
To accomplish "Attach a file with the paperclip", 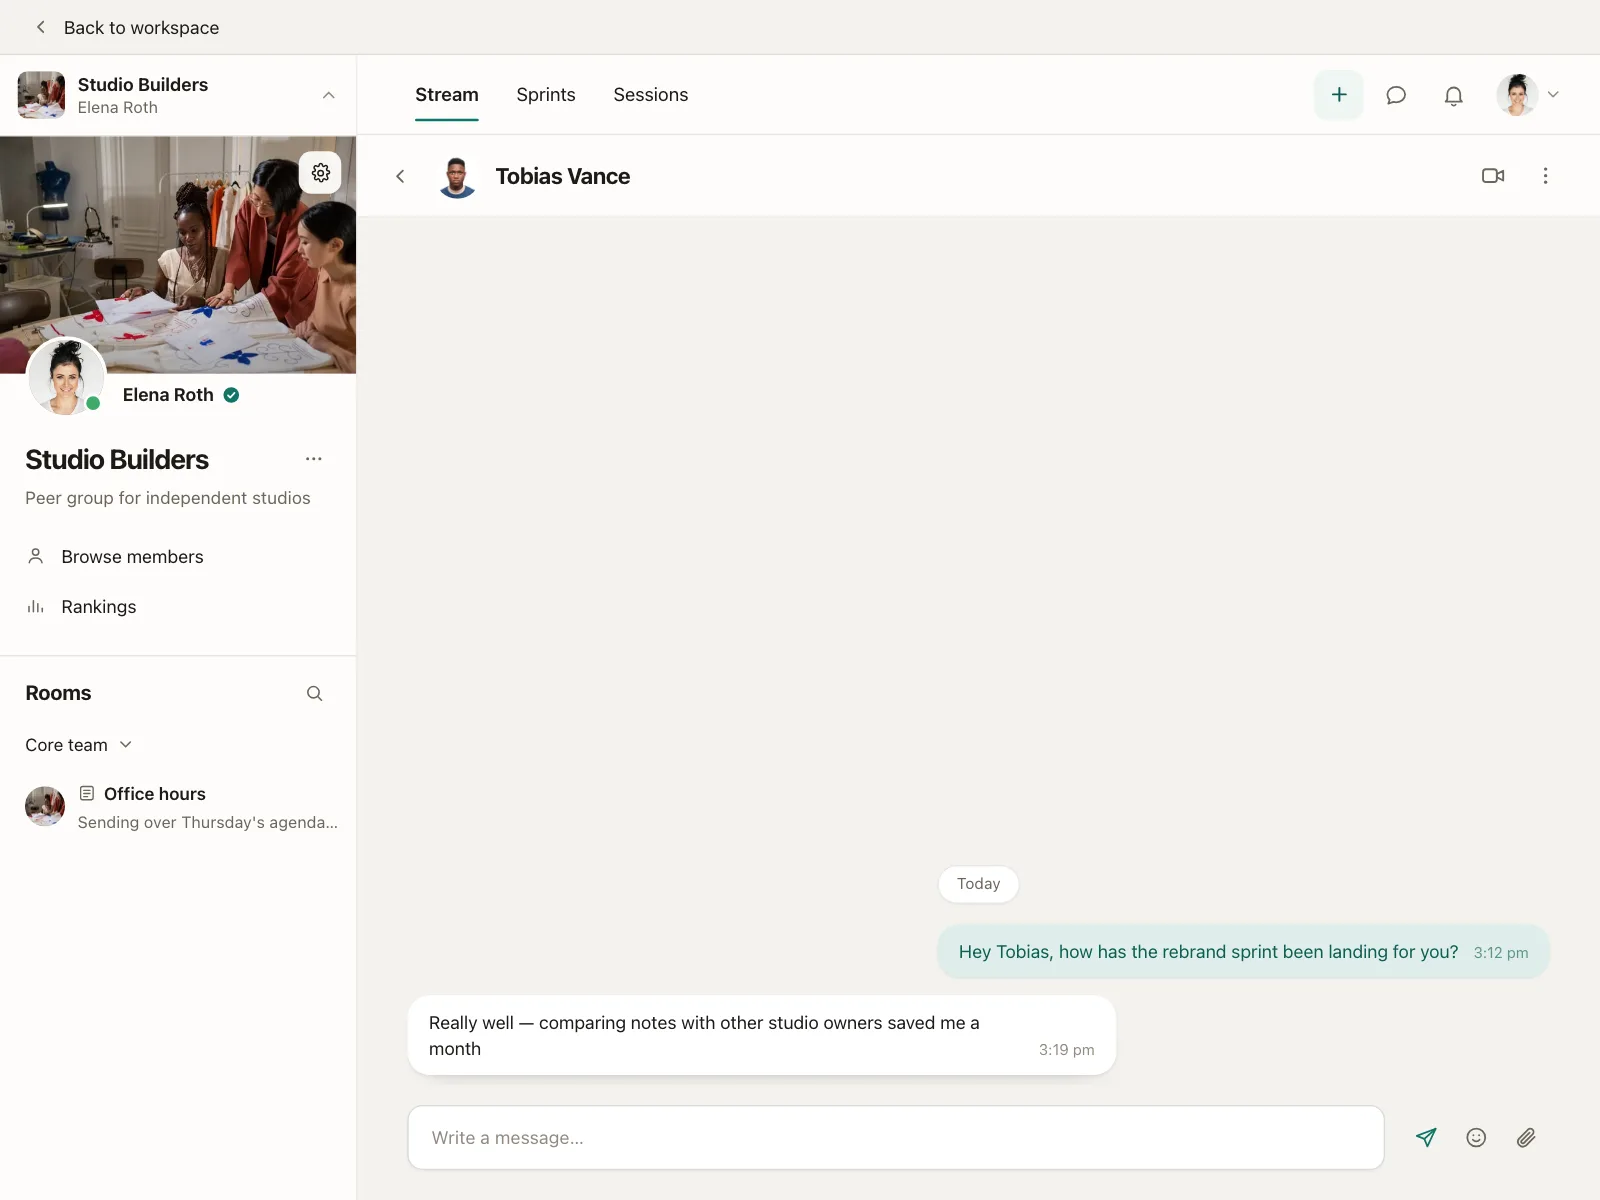I will tap(1526, 1137).
